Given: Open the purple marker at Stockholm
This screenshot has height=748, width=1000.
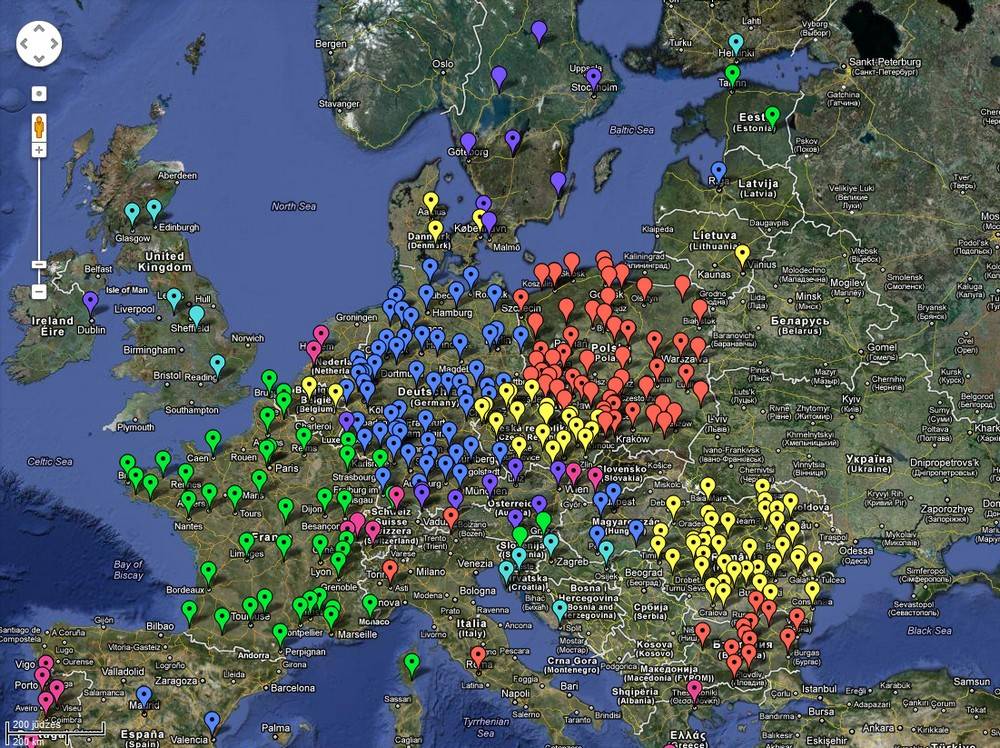Looking at the screenshot, I should 593,76.
